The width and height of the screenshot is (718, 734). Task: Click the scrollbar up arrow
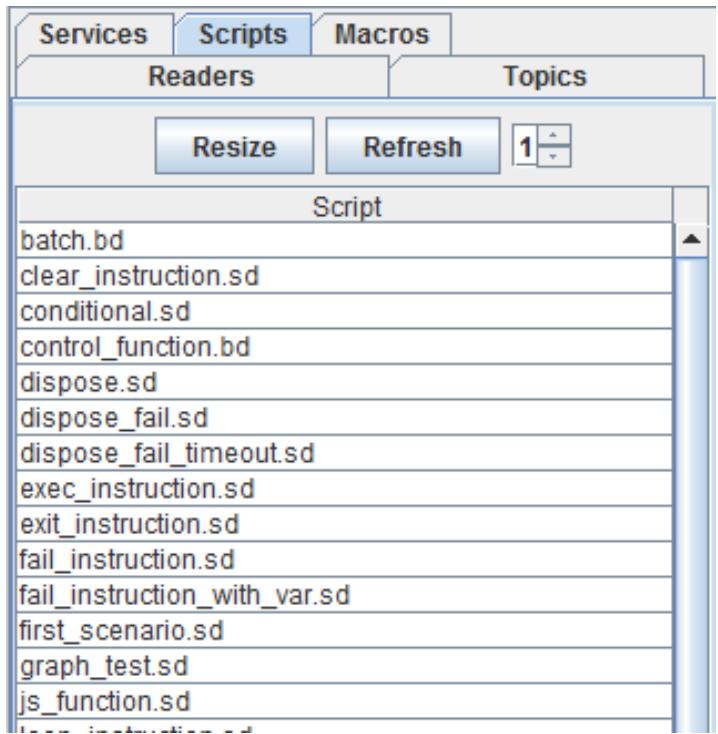point(691,241)
